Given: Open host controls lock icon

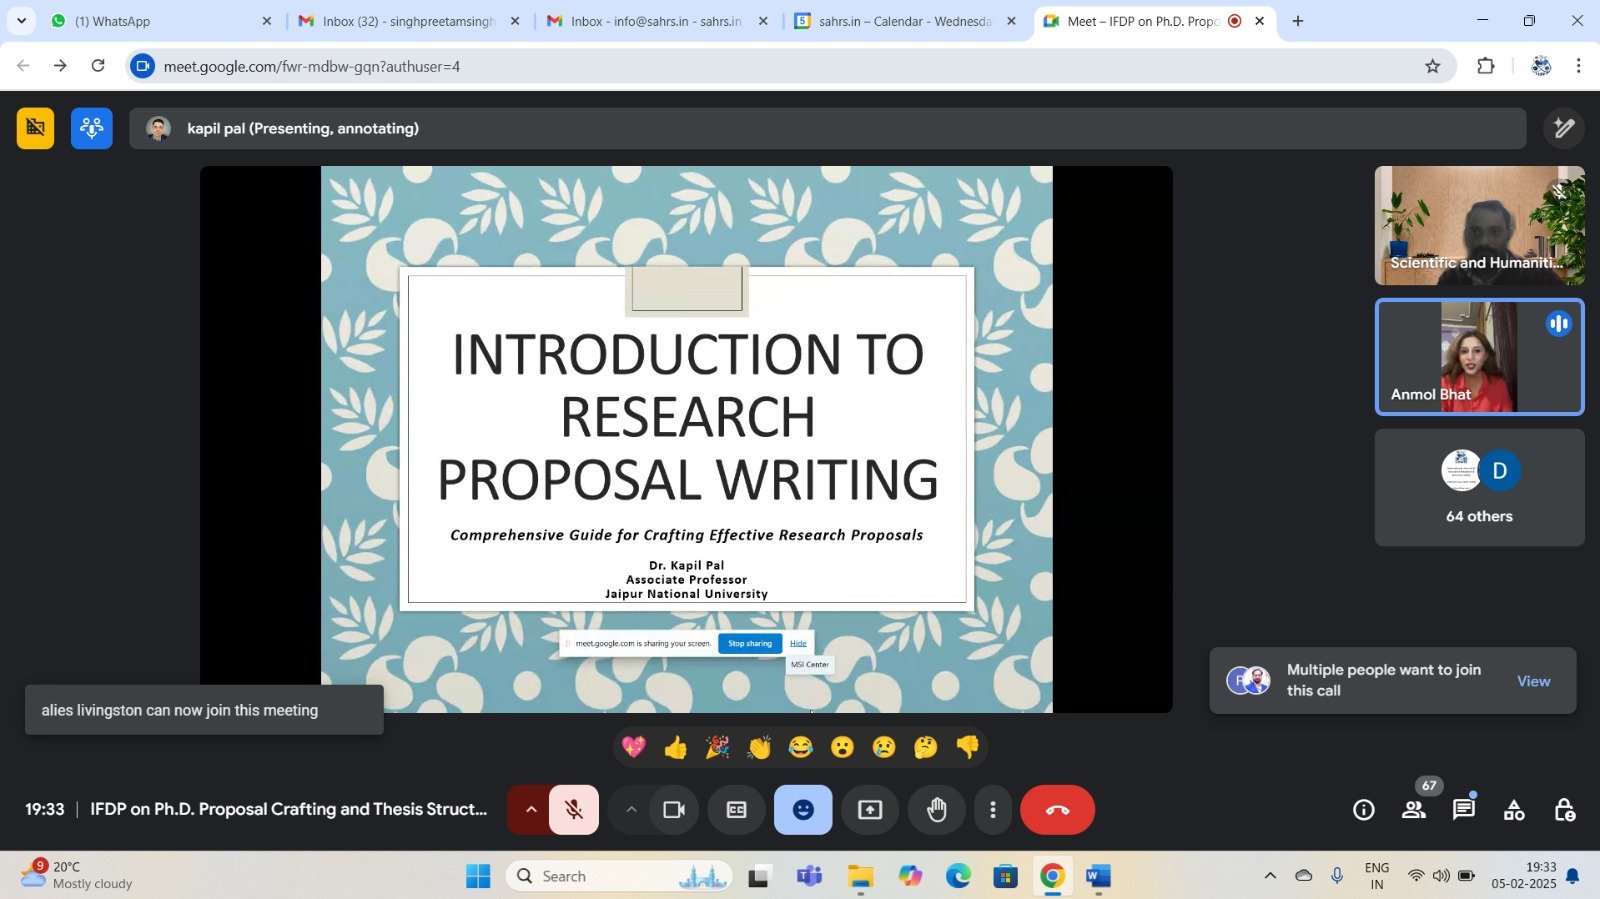Looking at the screenshot, I should [1564, 810].
